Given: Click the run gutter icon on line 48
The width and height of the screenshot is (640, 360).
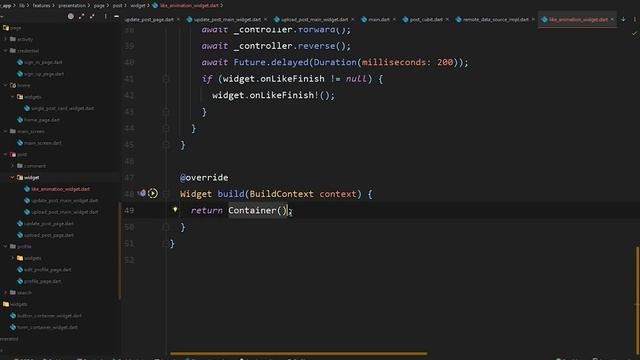Looking at the screenshot, I should point(153,193).
